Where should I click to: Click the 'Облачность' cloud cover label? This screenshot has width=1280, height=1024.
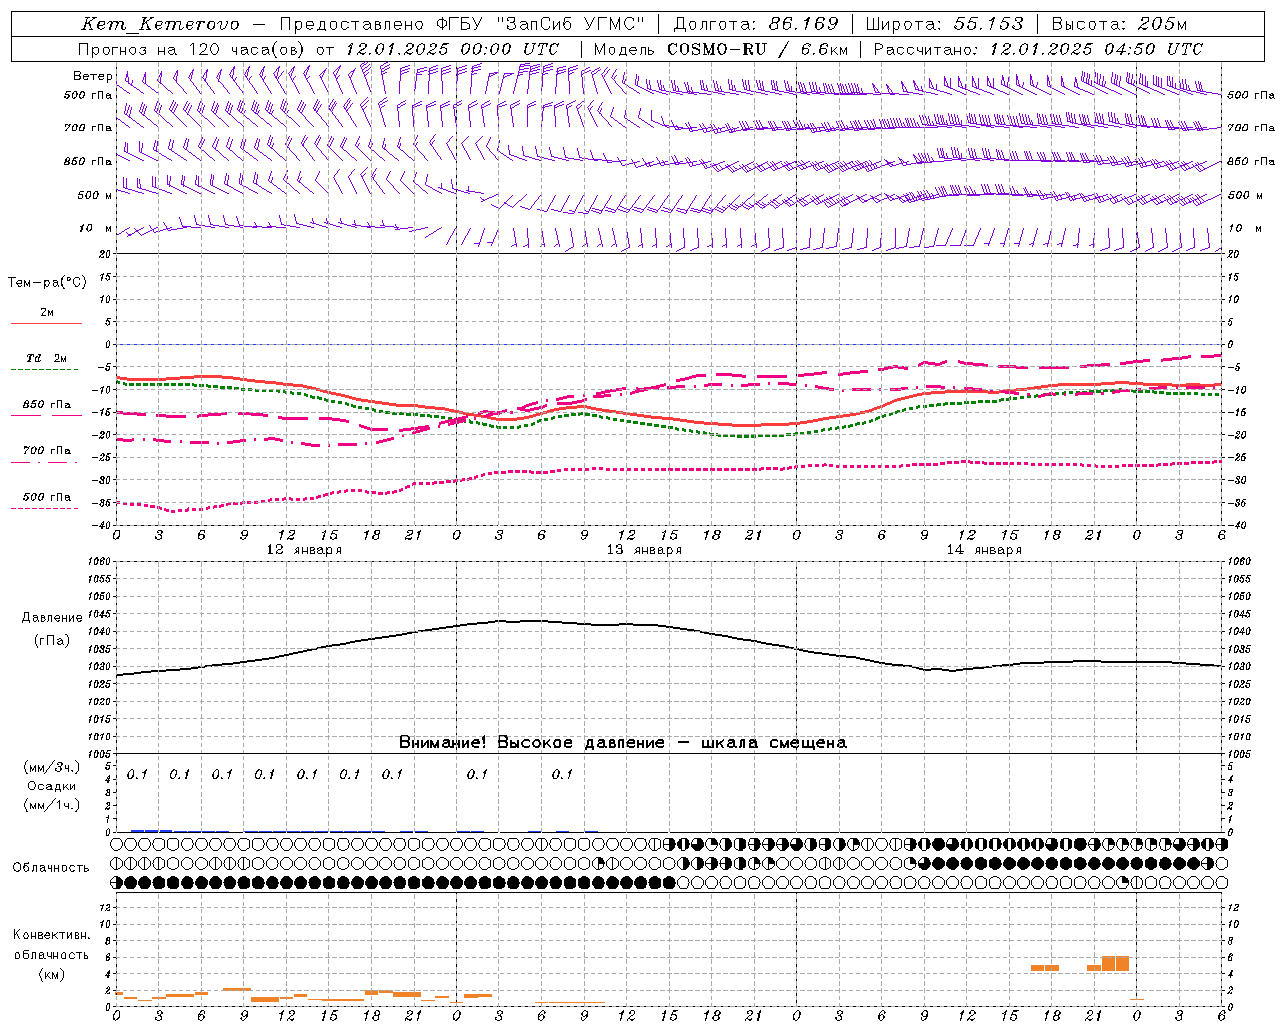tap(51, 868)
